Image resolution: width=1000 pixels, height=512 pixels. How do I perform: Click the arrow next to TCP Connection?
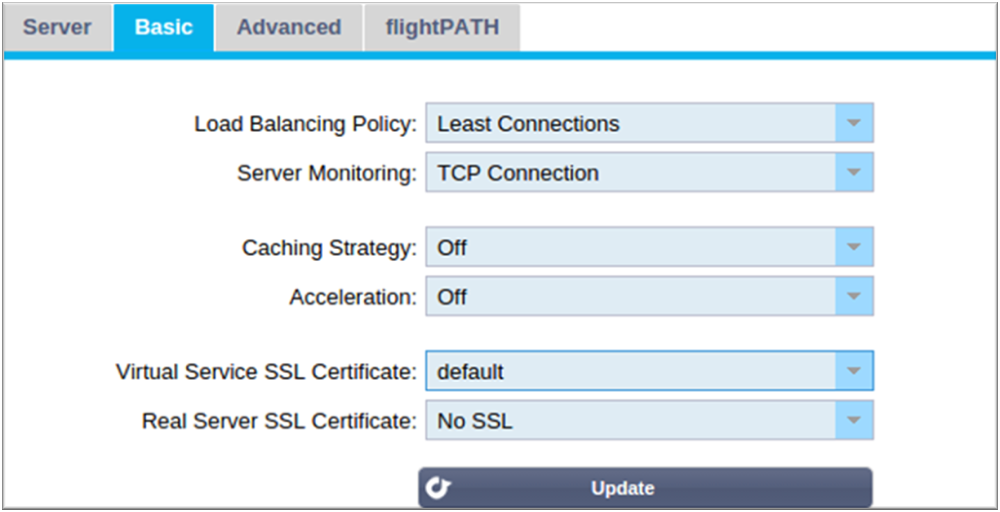[x=853, y=173]
